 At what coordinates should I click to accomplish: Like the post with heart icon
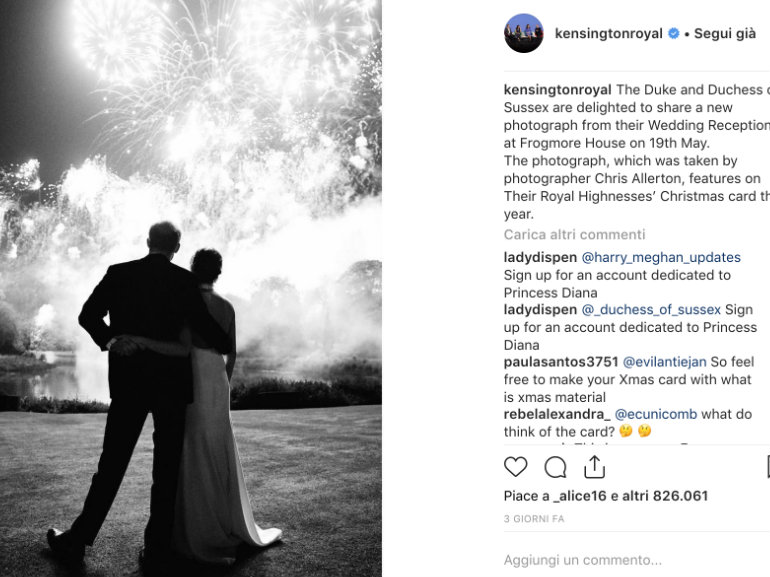pos(516,467)
